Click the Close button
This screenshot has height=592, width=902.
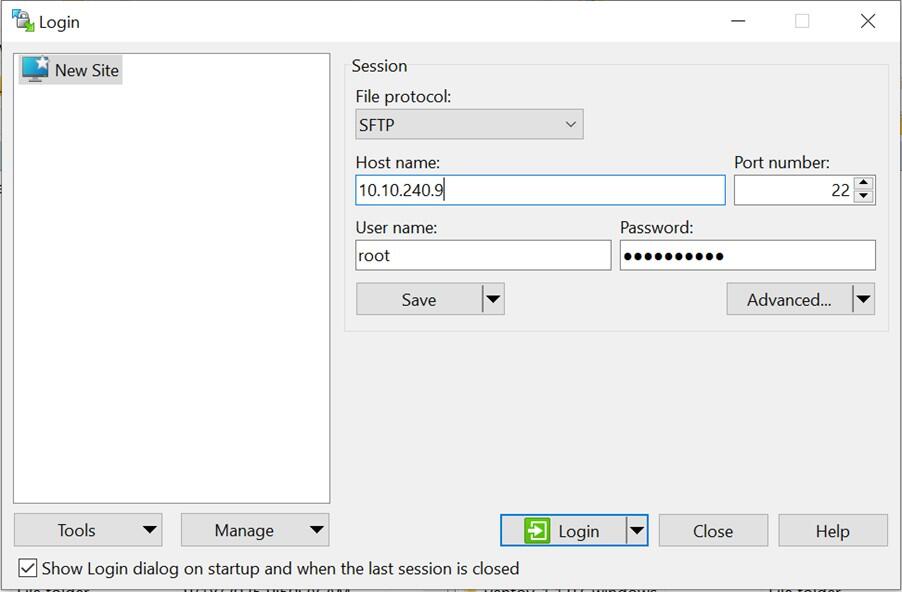(x=713, y=530)
